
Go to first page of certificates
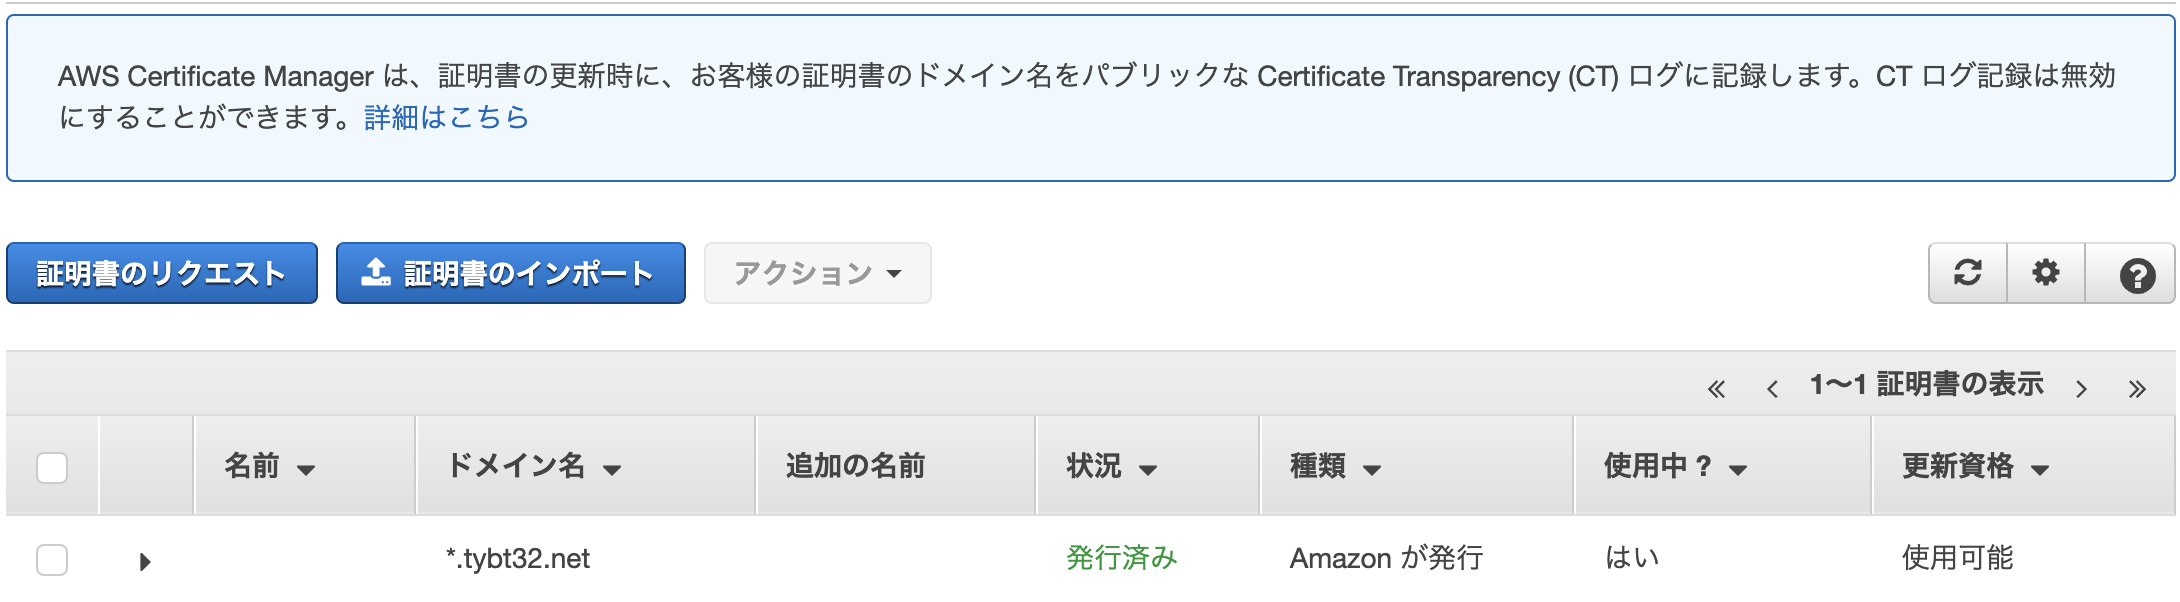1716,389
